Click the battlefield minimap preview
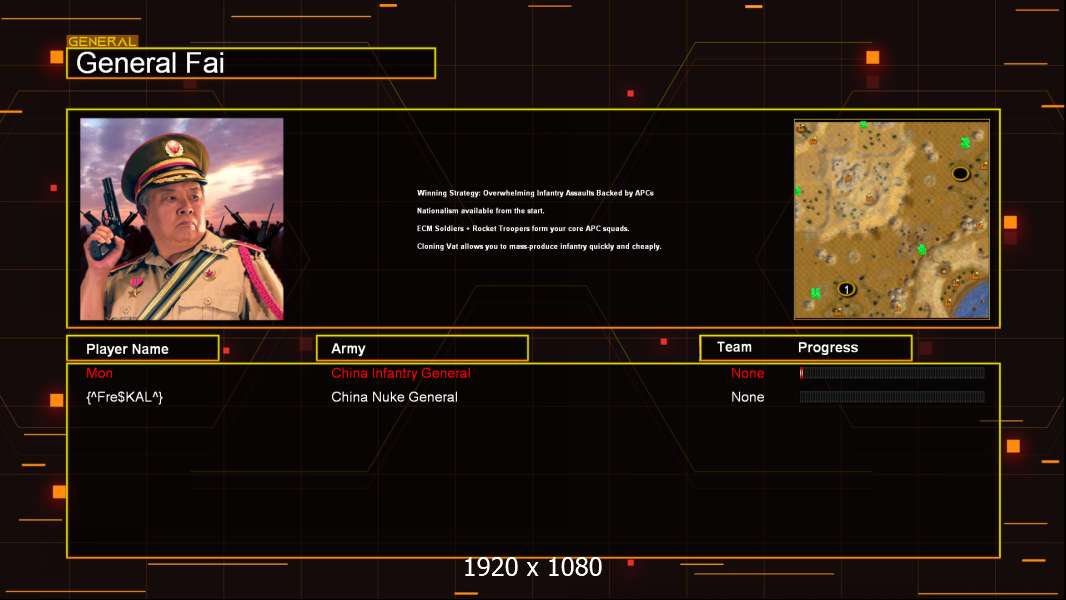 point(891,219)
